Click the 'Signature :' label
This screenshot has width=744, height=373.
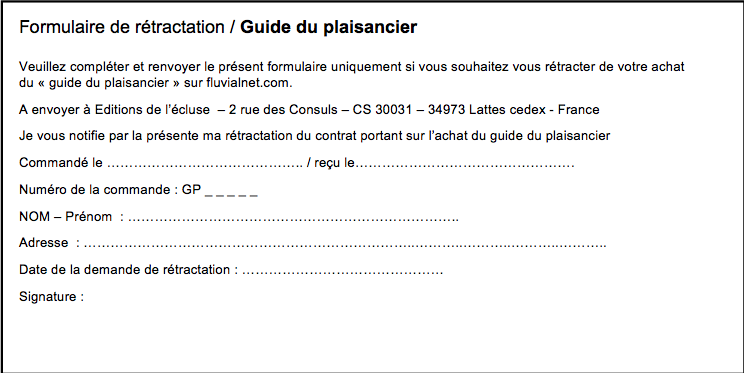[51, 297]
